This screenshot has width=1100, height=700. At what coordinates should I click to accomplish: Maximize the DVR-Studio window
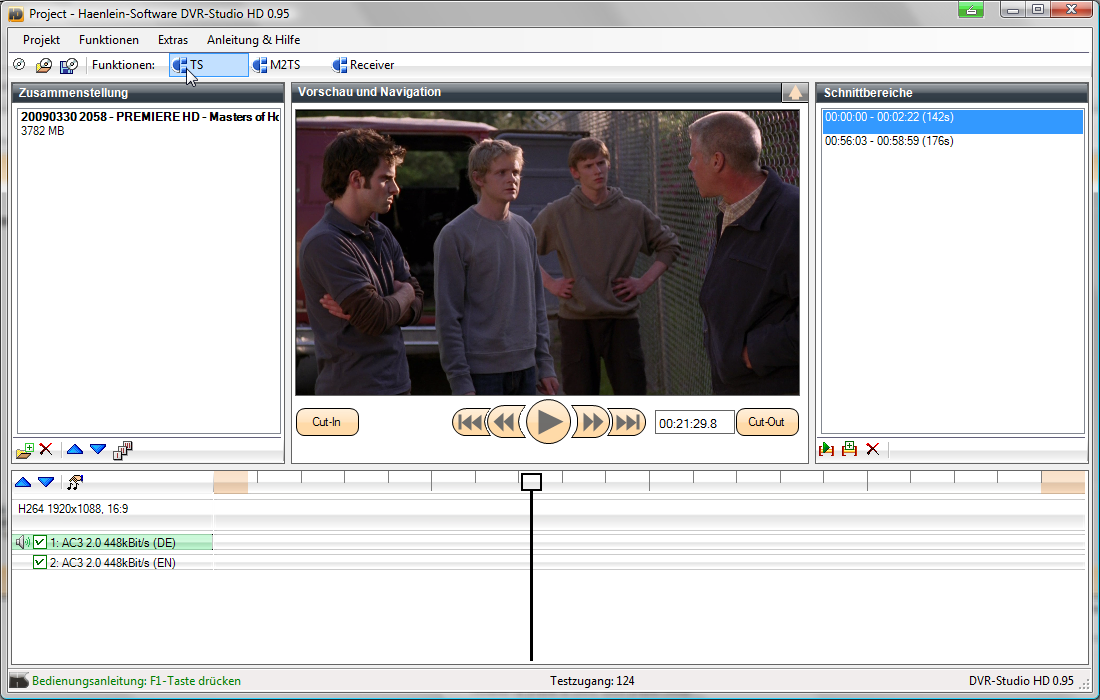click(x=1038, y=9)
